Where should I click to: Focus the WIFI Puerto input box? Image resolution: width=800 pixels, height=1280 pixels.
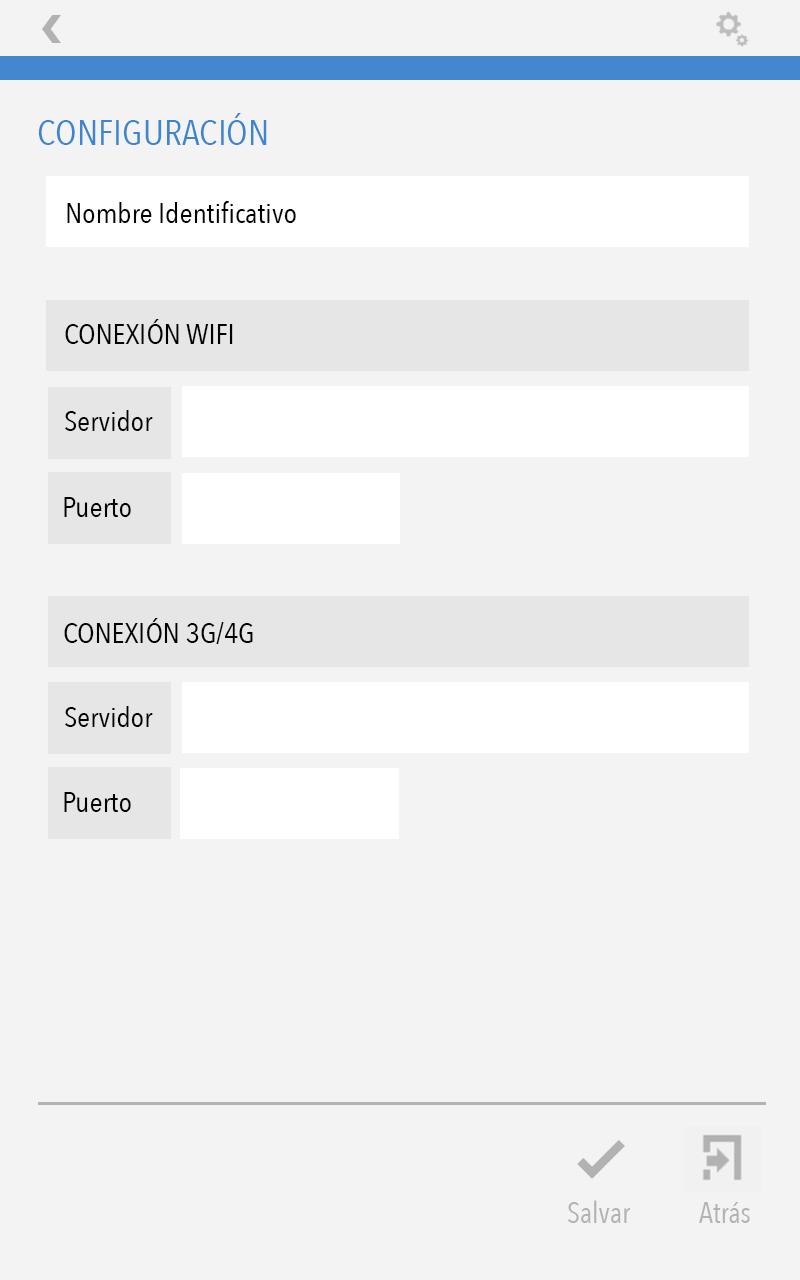click(x=290, y=508)
